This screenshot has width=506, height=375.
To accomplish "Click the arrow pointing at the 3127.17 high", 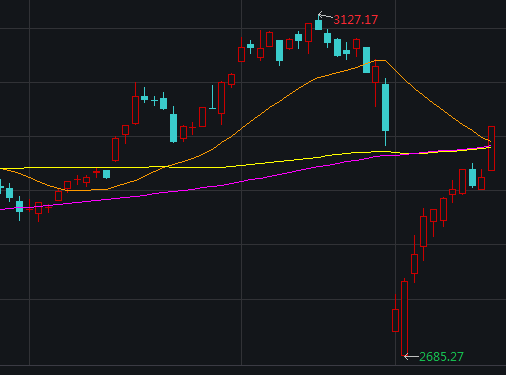I will coord(325,16).
